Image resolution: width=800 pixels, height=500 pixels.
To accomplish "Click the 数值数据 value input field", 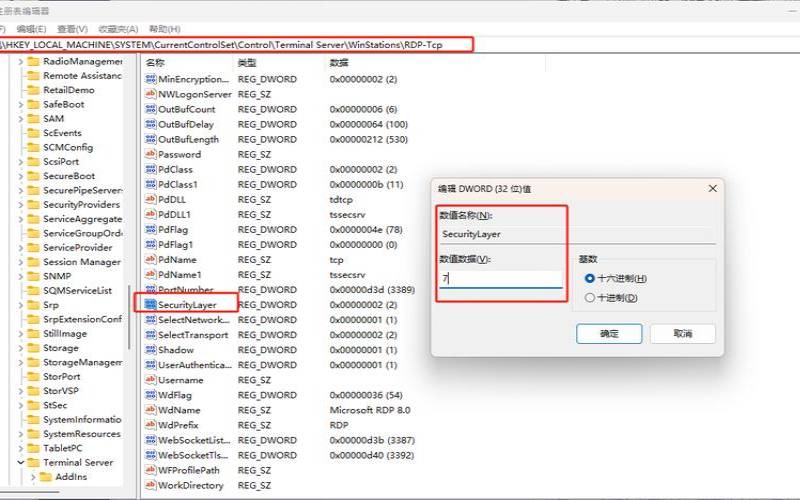I will point(500,279).
